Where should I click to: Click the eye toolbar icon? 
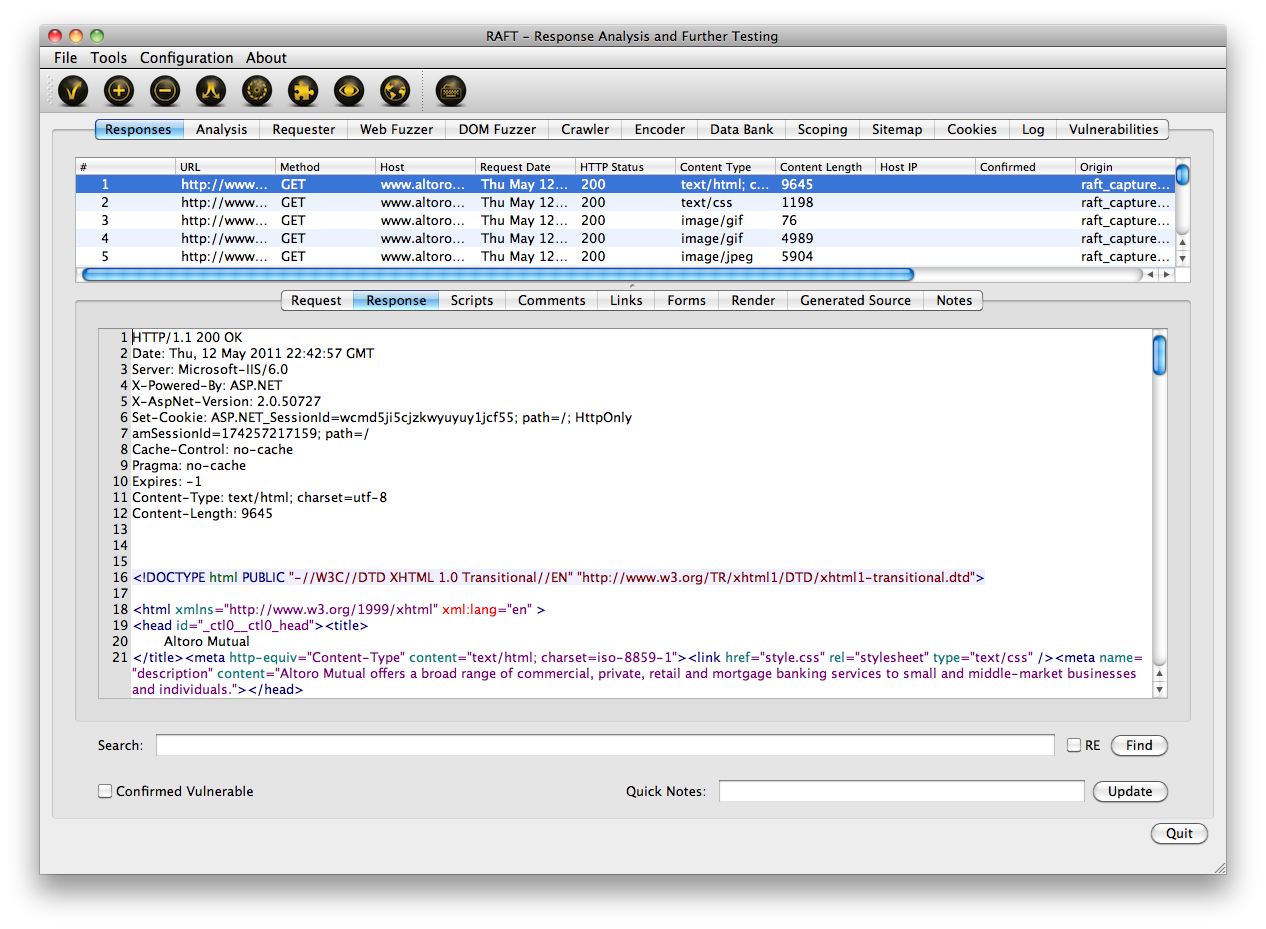tap(349, 91)
